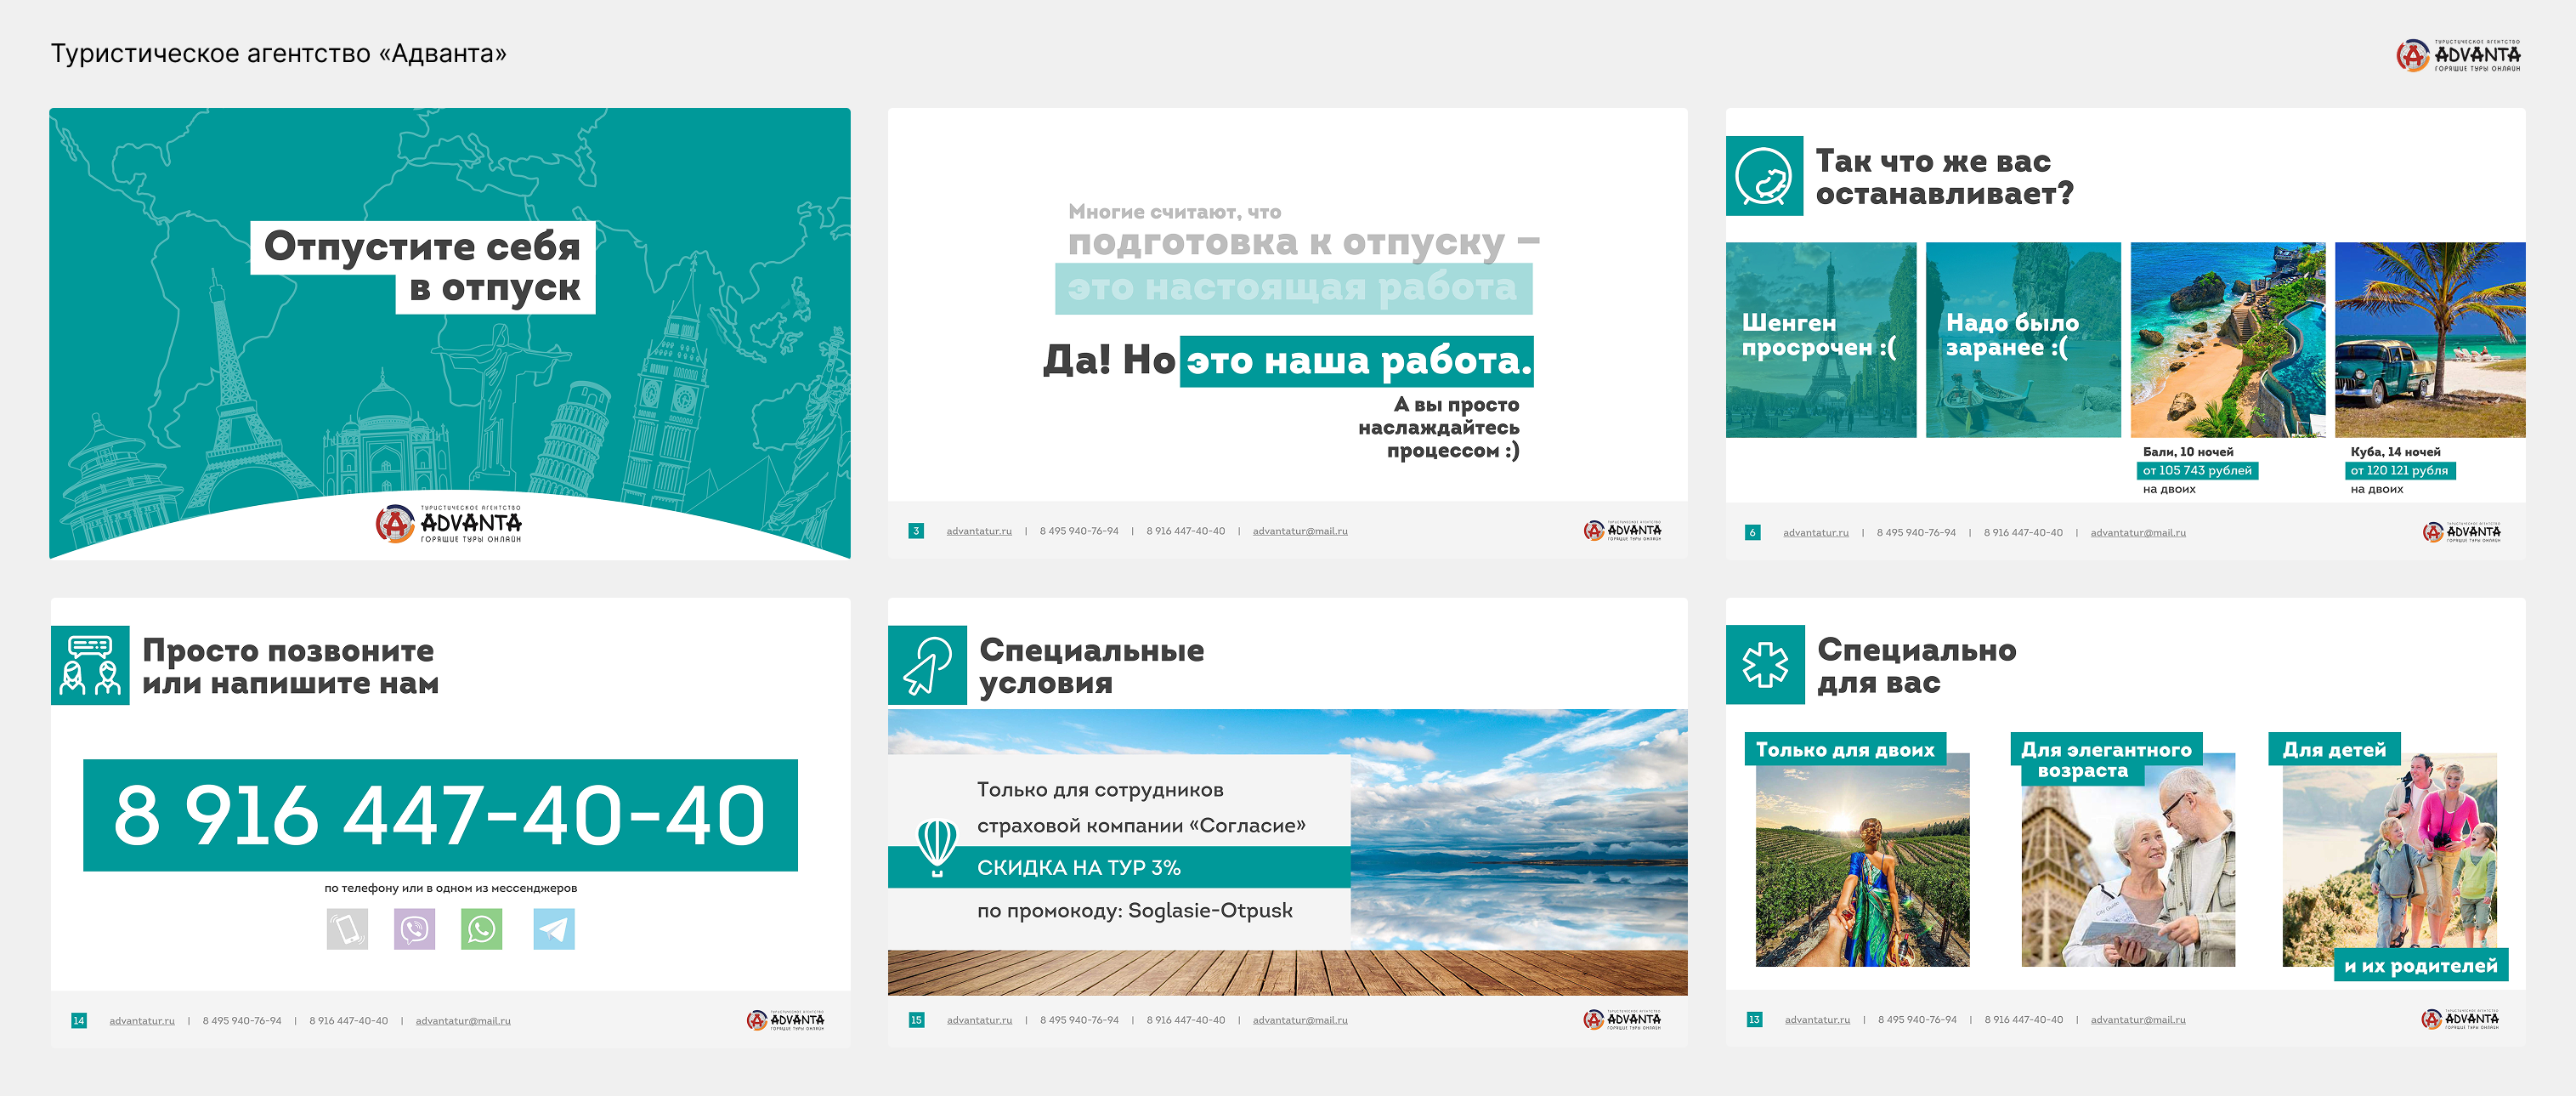Click slide number badge 14
This screenshot has height=1096, width=2576.
[x=79, y=1021]
